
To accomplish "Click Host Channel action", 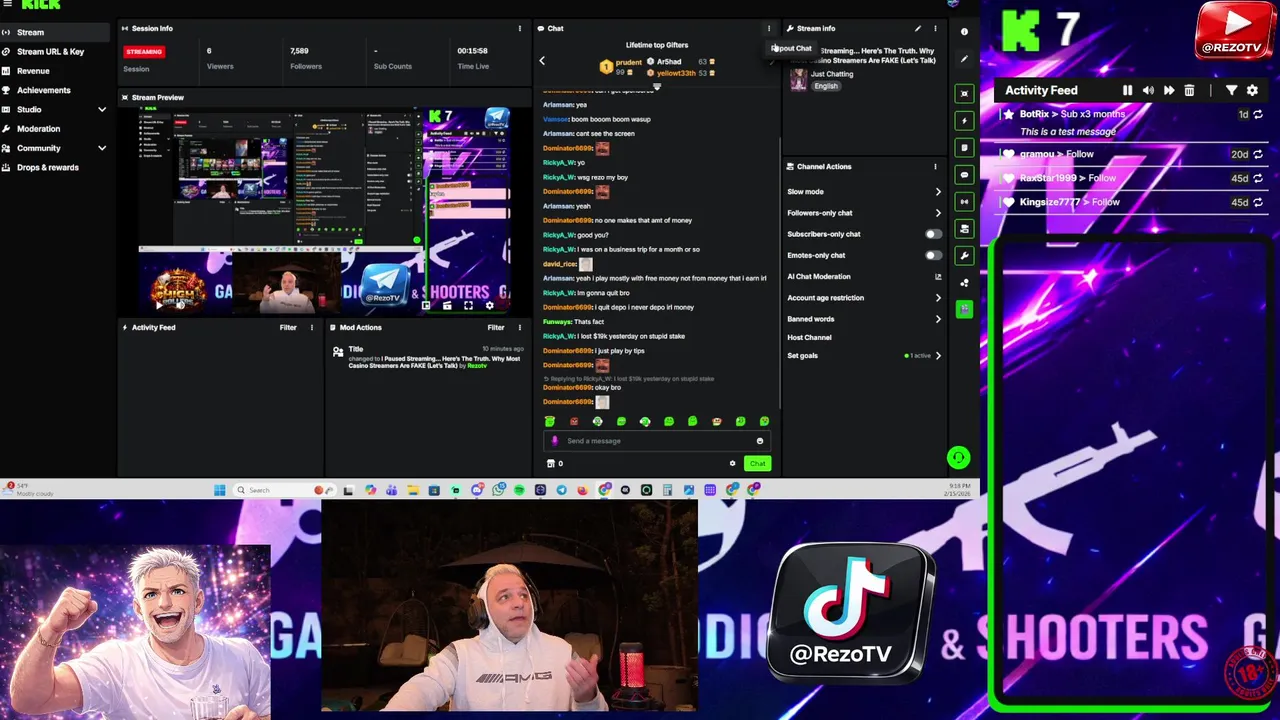I will (809, 338).
